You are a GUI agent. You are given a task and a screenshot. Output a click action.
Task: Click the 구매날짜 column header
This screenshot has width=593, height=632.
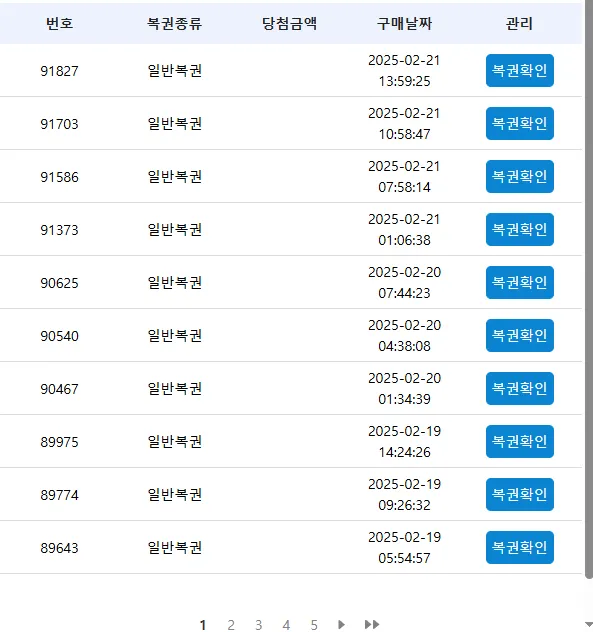click(404, 23)
